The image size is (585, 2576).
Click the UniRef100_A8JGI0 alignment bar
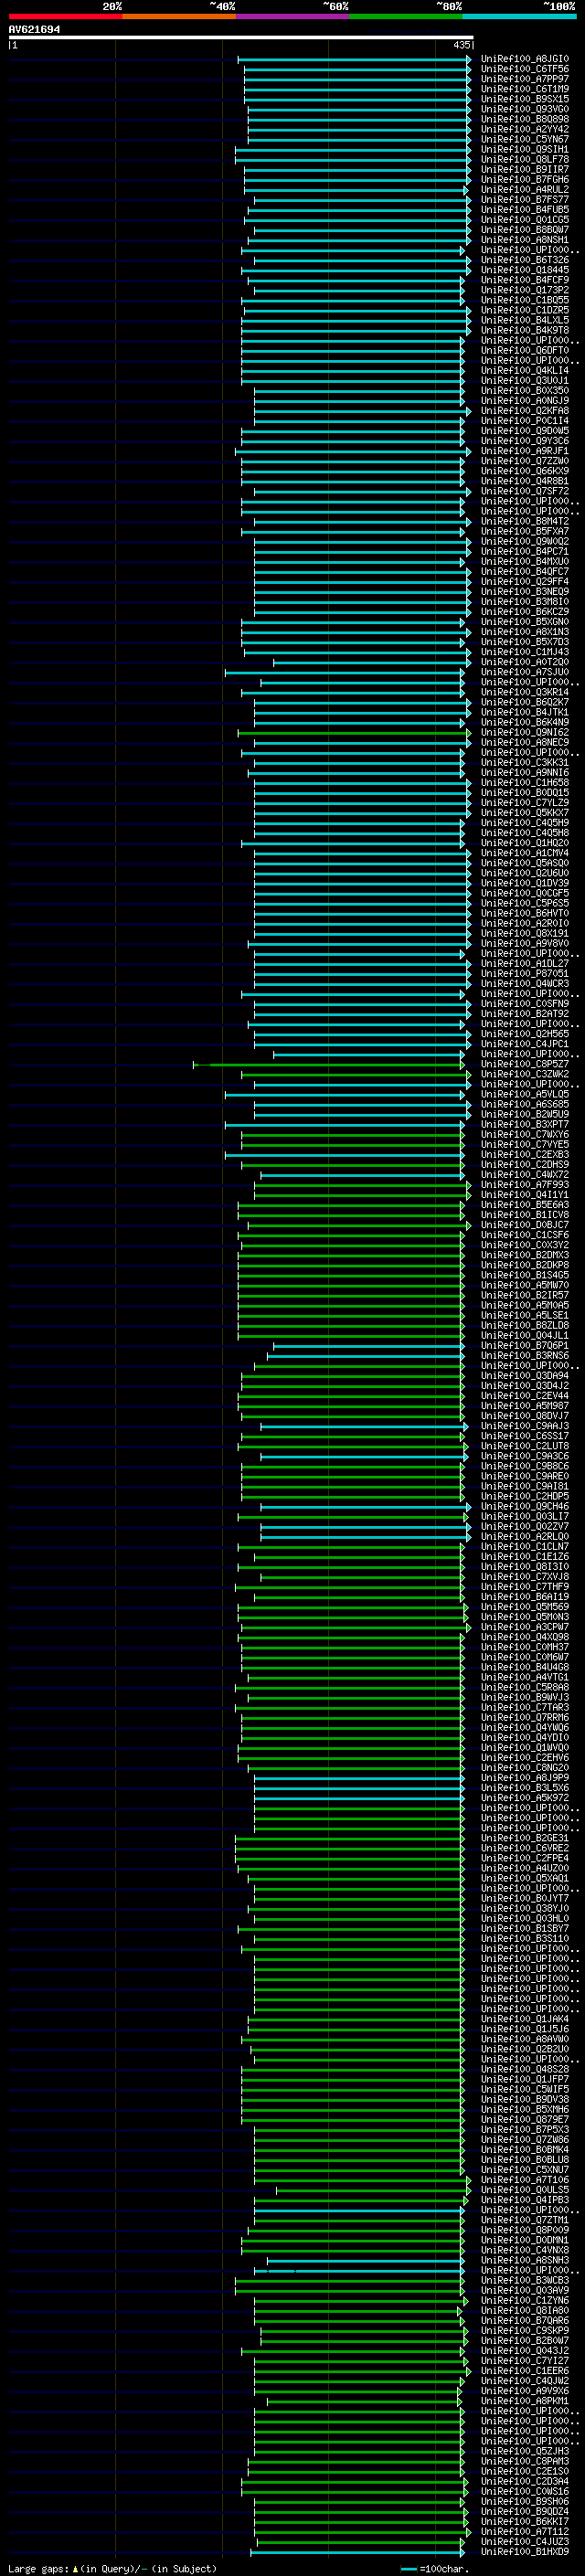click(354, 59)
